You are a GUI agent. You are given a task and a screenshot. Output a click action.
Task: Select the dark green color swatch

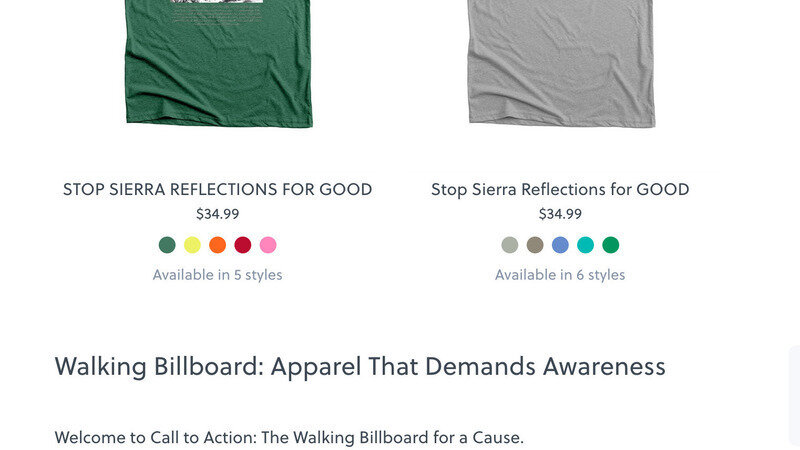pyautogui.click(x=167, y=245)
